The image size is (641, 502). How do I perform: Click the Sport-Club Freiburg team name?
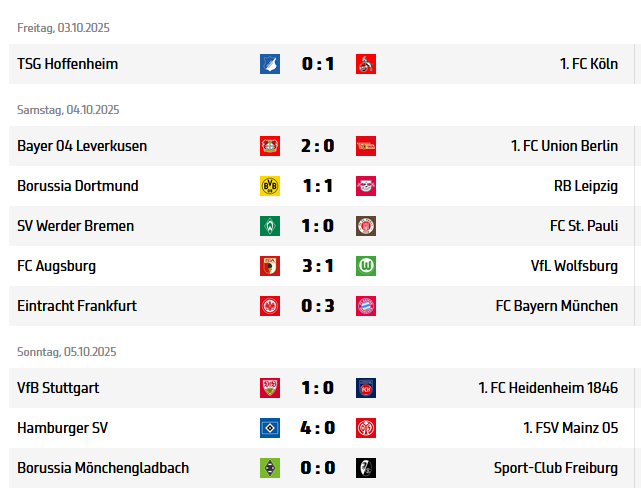click(x=556, y=468)
